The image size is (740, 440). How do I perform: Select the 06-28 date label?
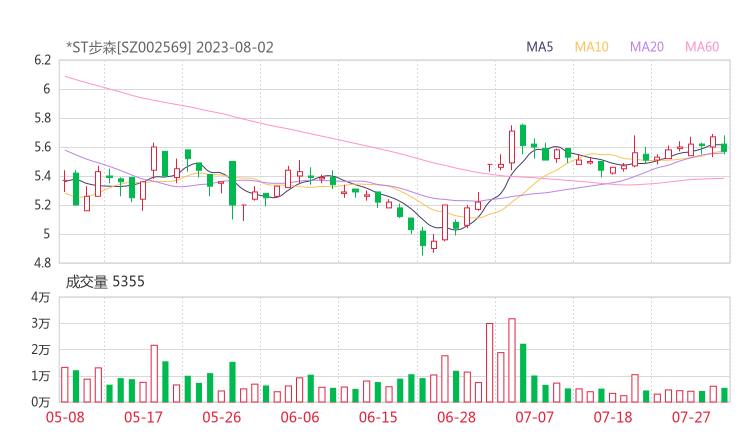point(456,417)
